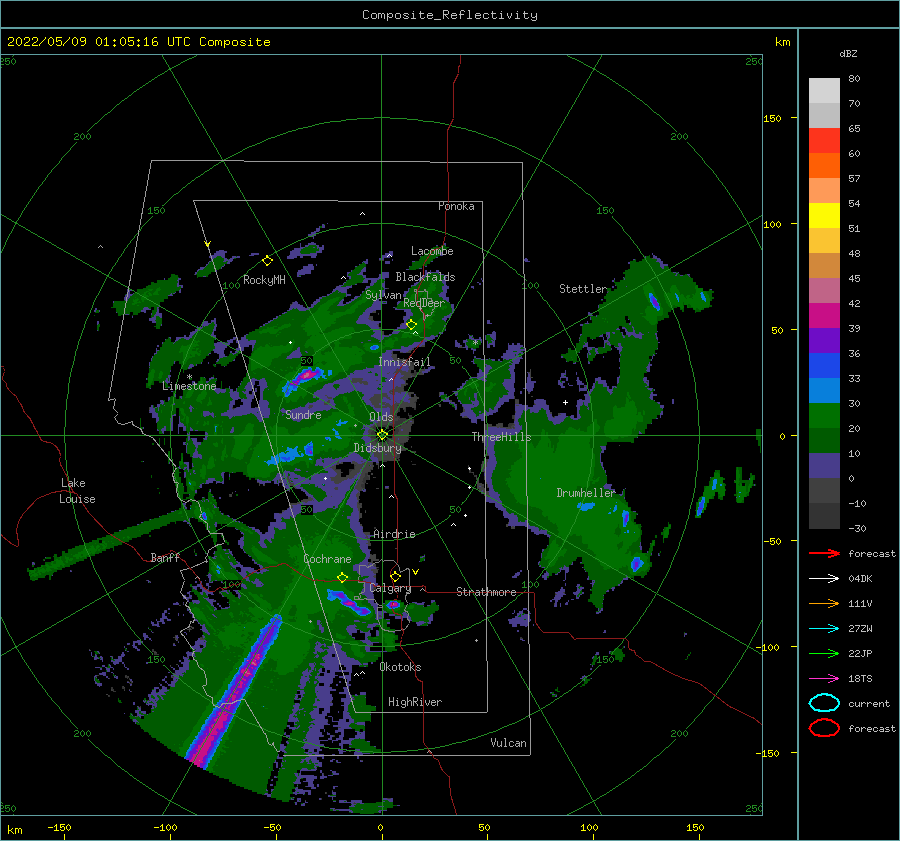Viewport: 900px width, 841px height.
Task: Choose the green 22JP arrow icon
Action: 824,653
